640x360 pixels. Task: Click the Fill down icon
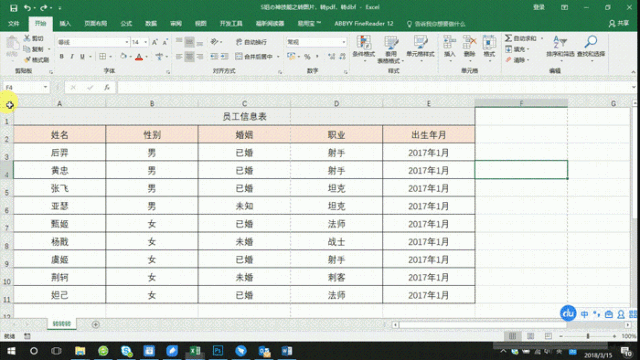click(x=508, y=49)
